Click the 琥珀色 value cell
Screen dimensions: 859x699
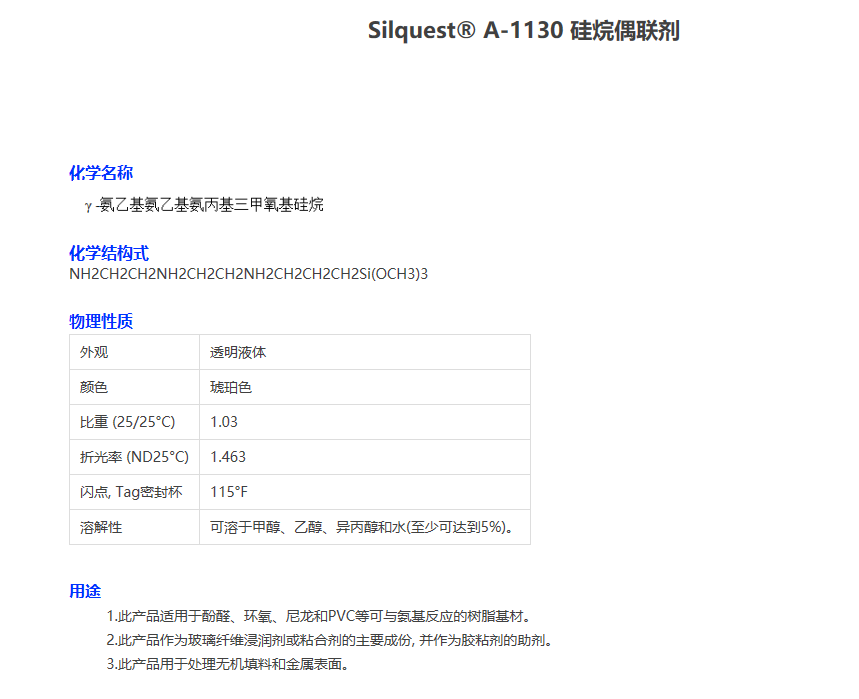231,387
